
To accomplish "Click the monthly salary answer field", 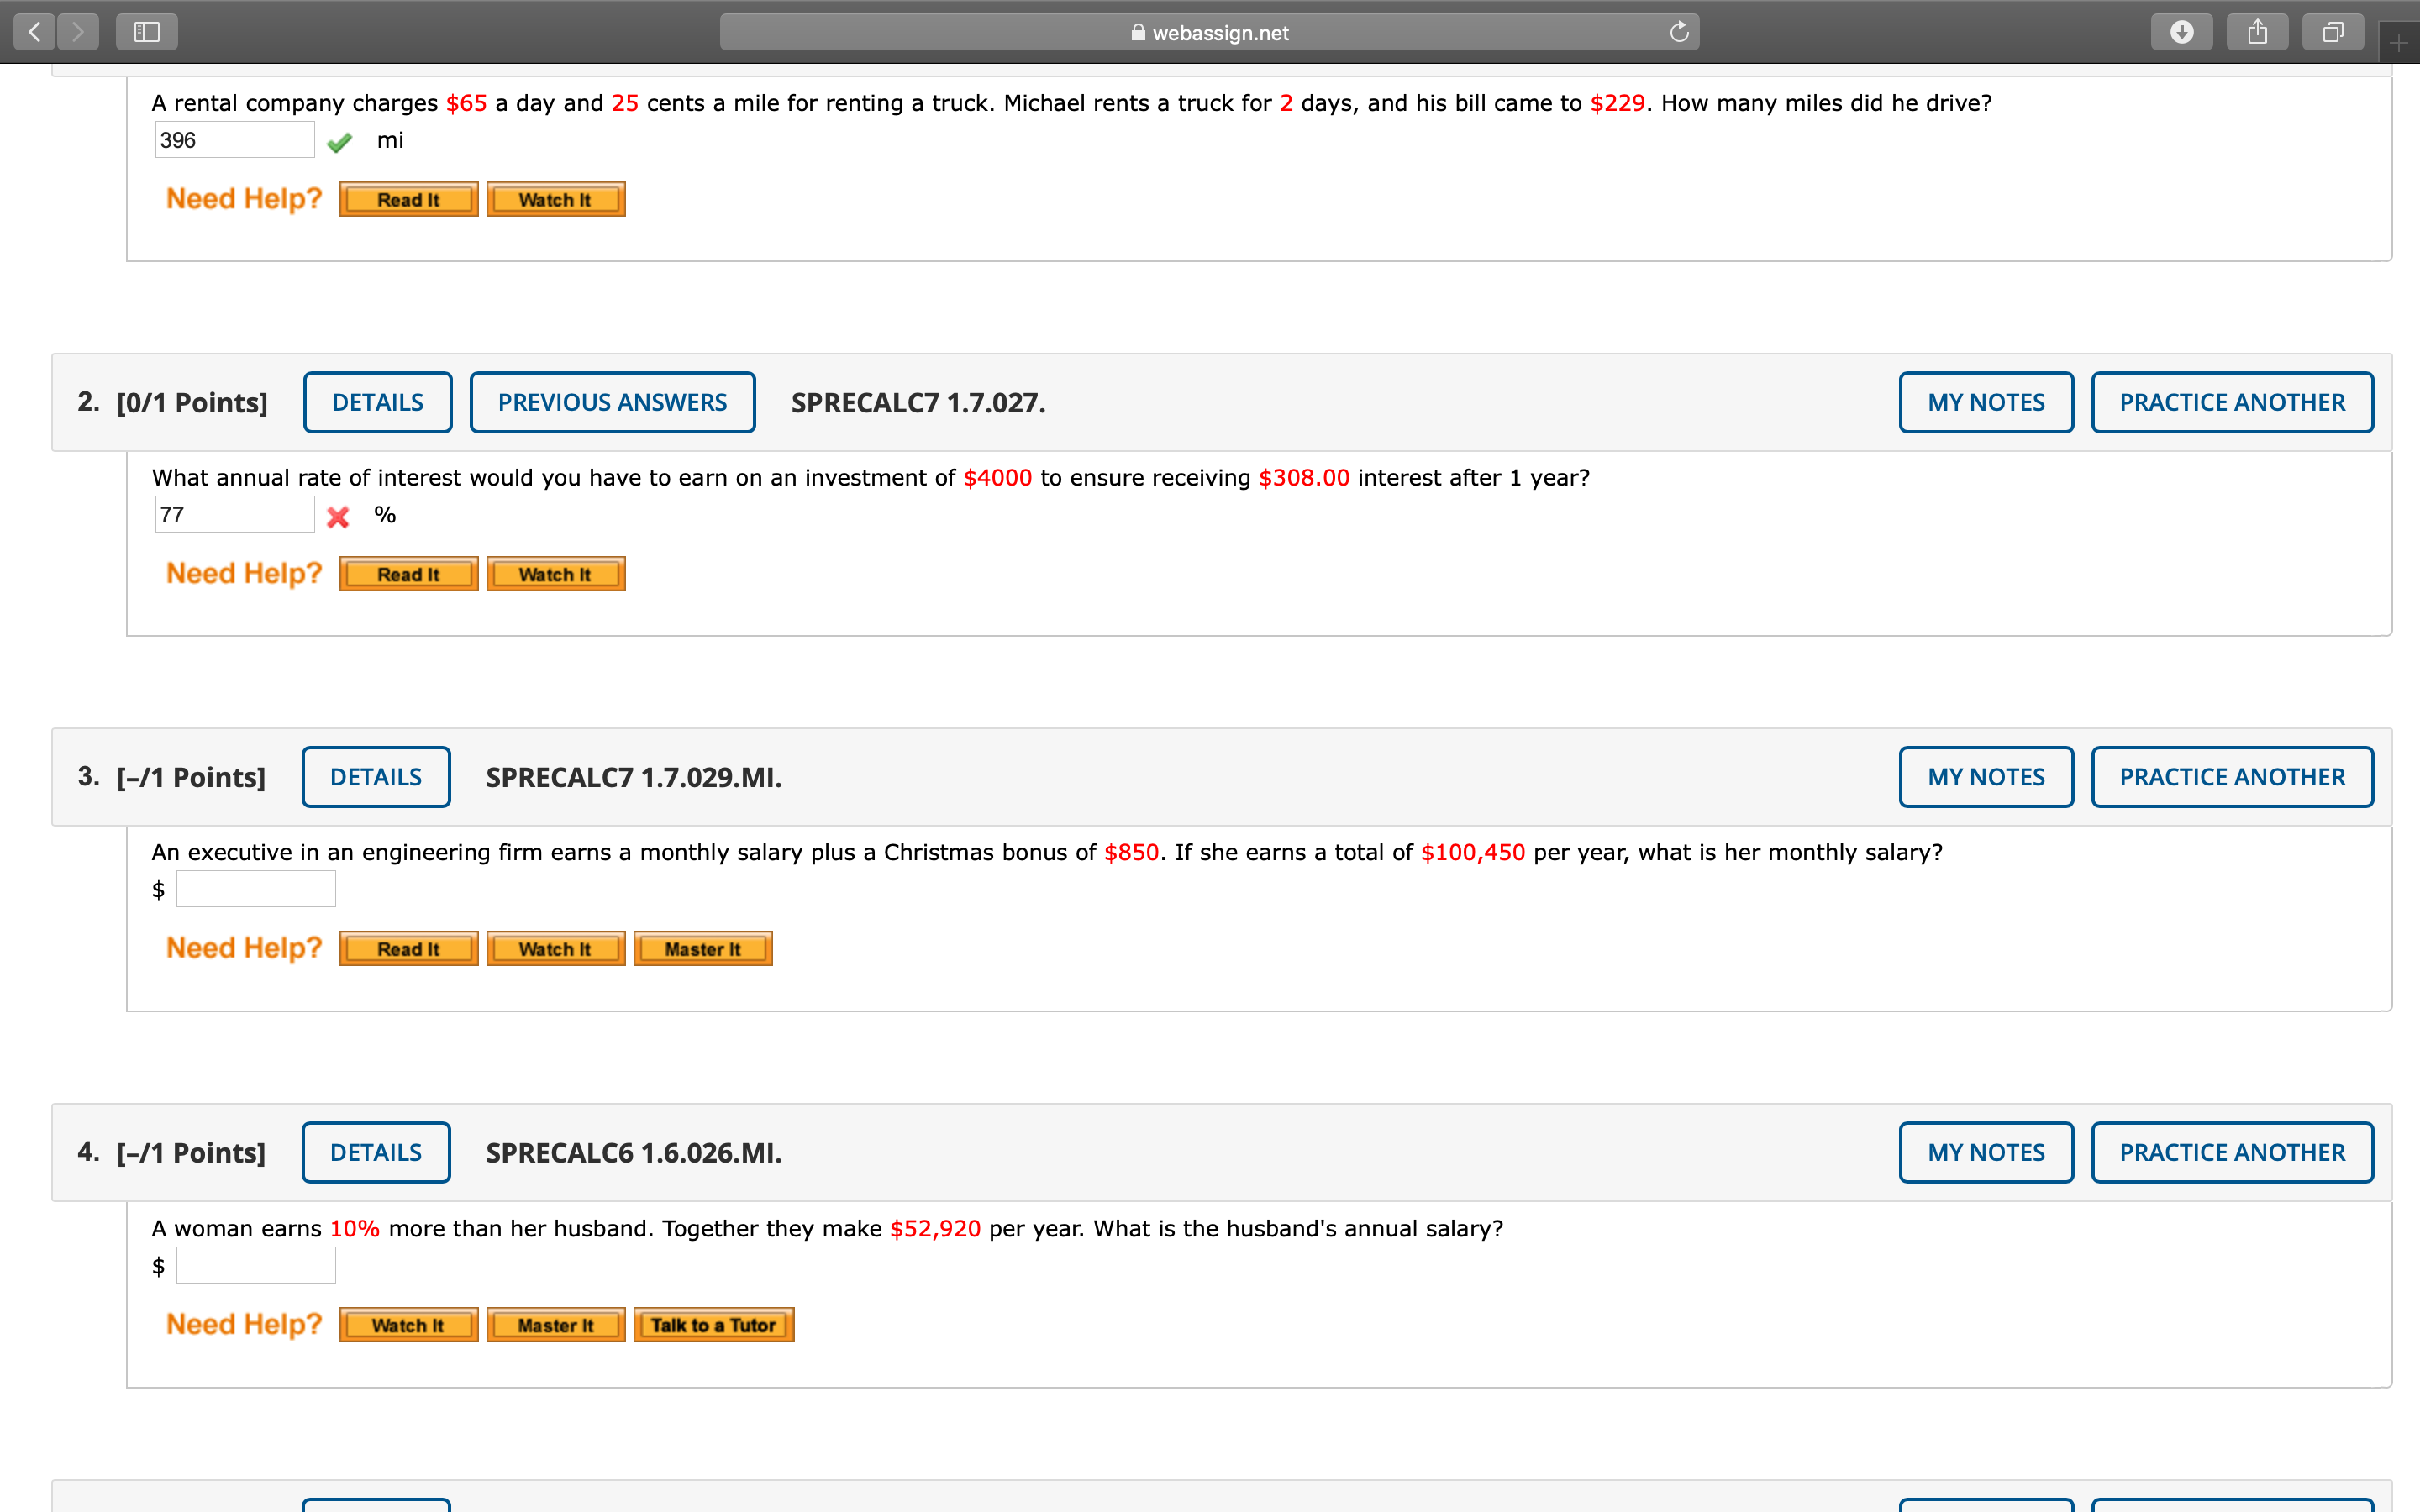I will coord(256,889).
